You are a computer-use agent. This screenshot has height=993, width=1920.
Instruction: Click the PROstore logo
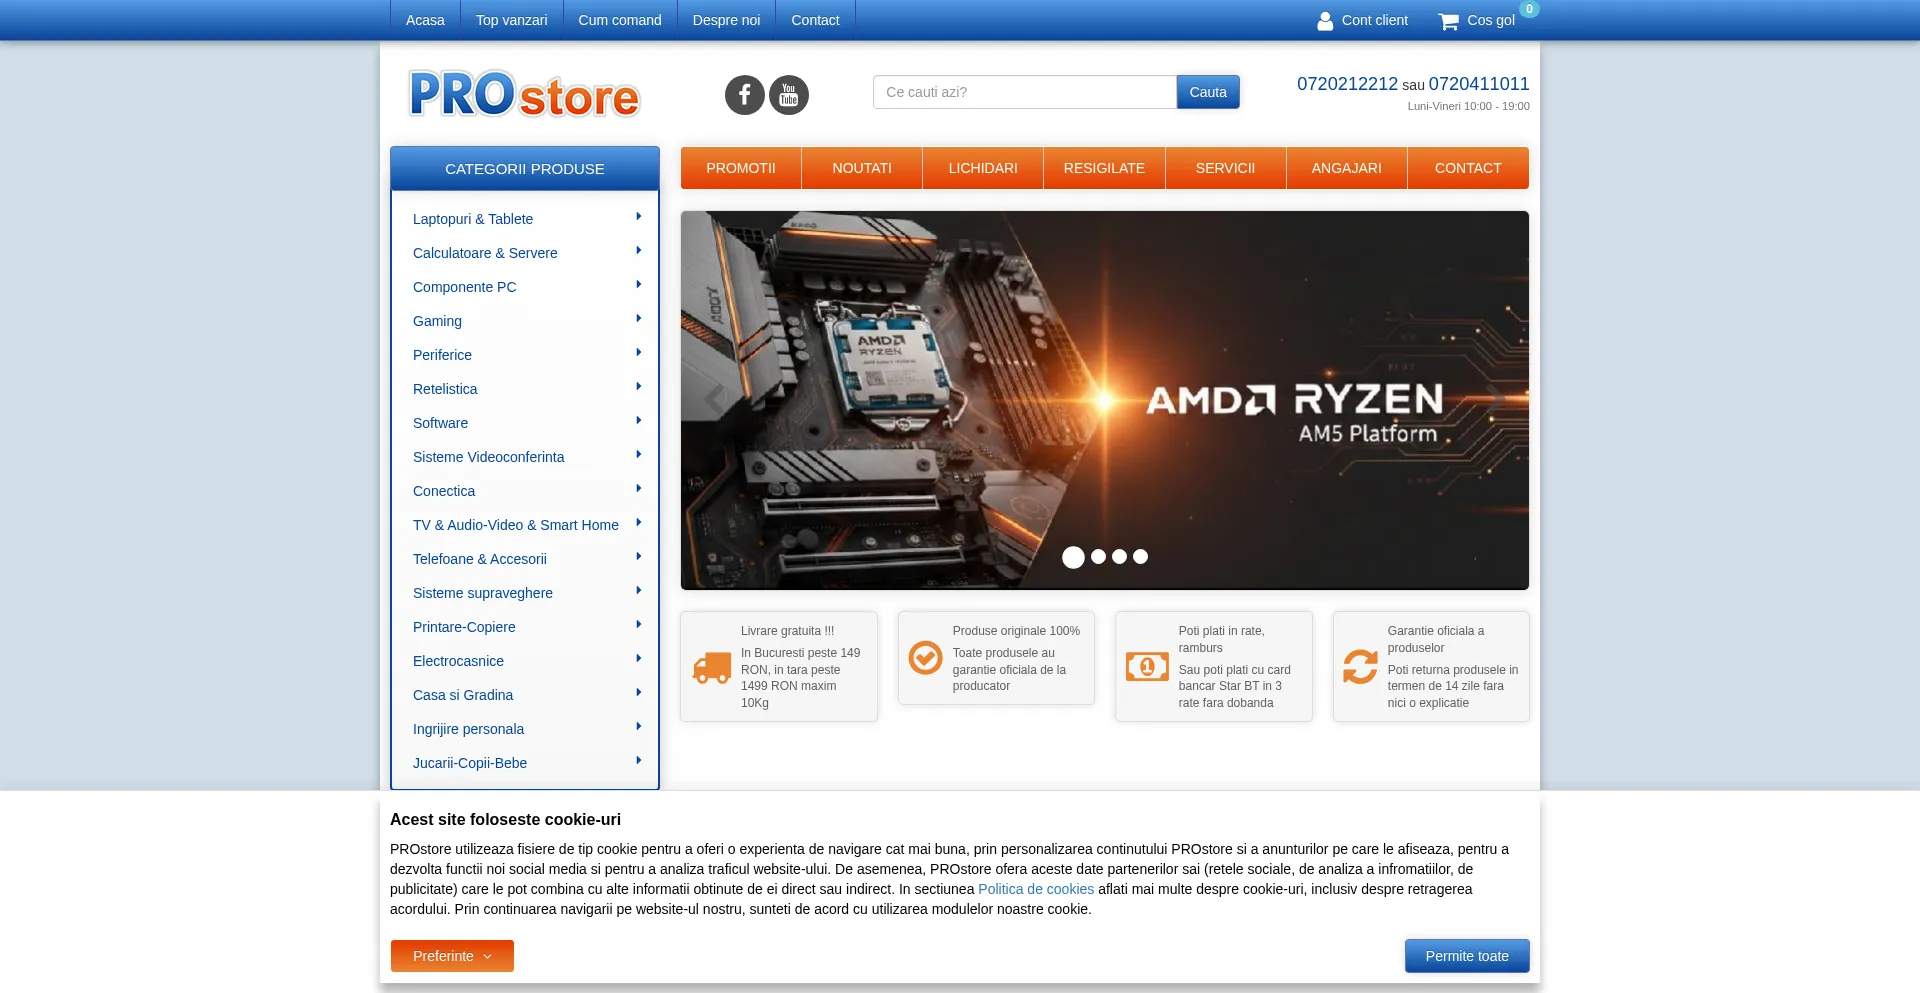tap(524, 94)
